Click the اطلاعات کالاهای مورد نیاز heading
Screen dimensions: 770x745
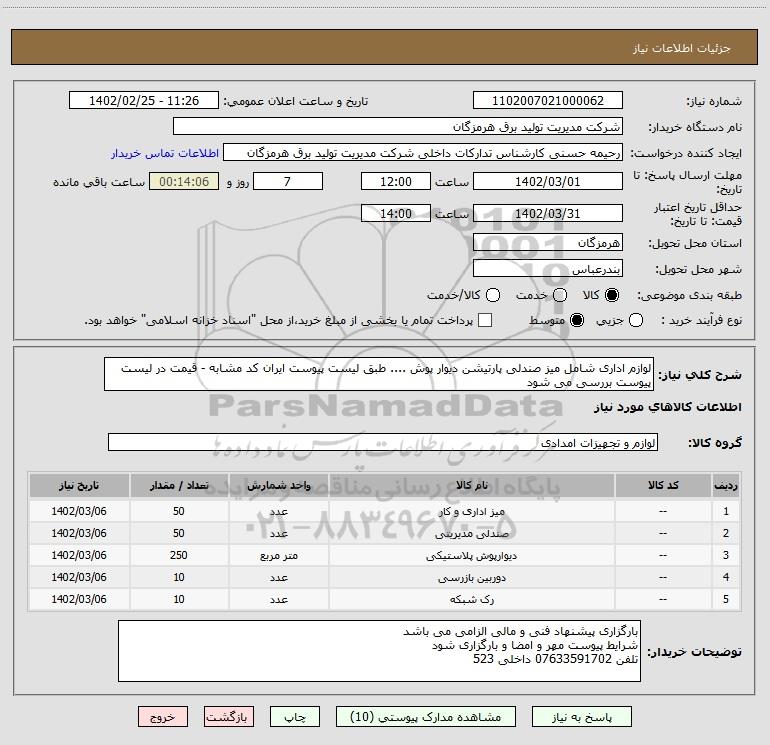click(667, 407)
